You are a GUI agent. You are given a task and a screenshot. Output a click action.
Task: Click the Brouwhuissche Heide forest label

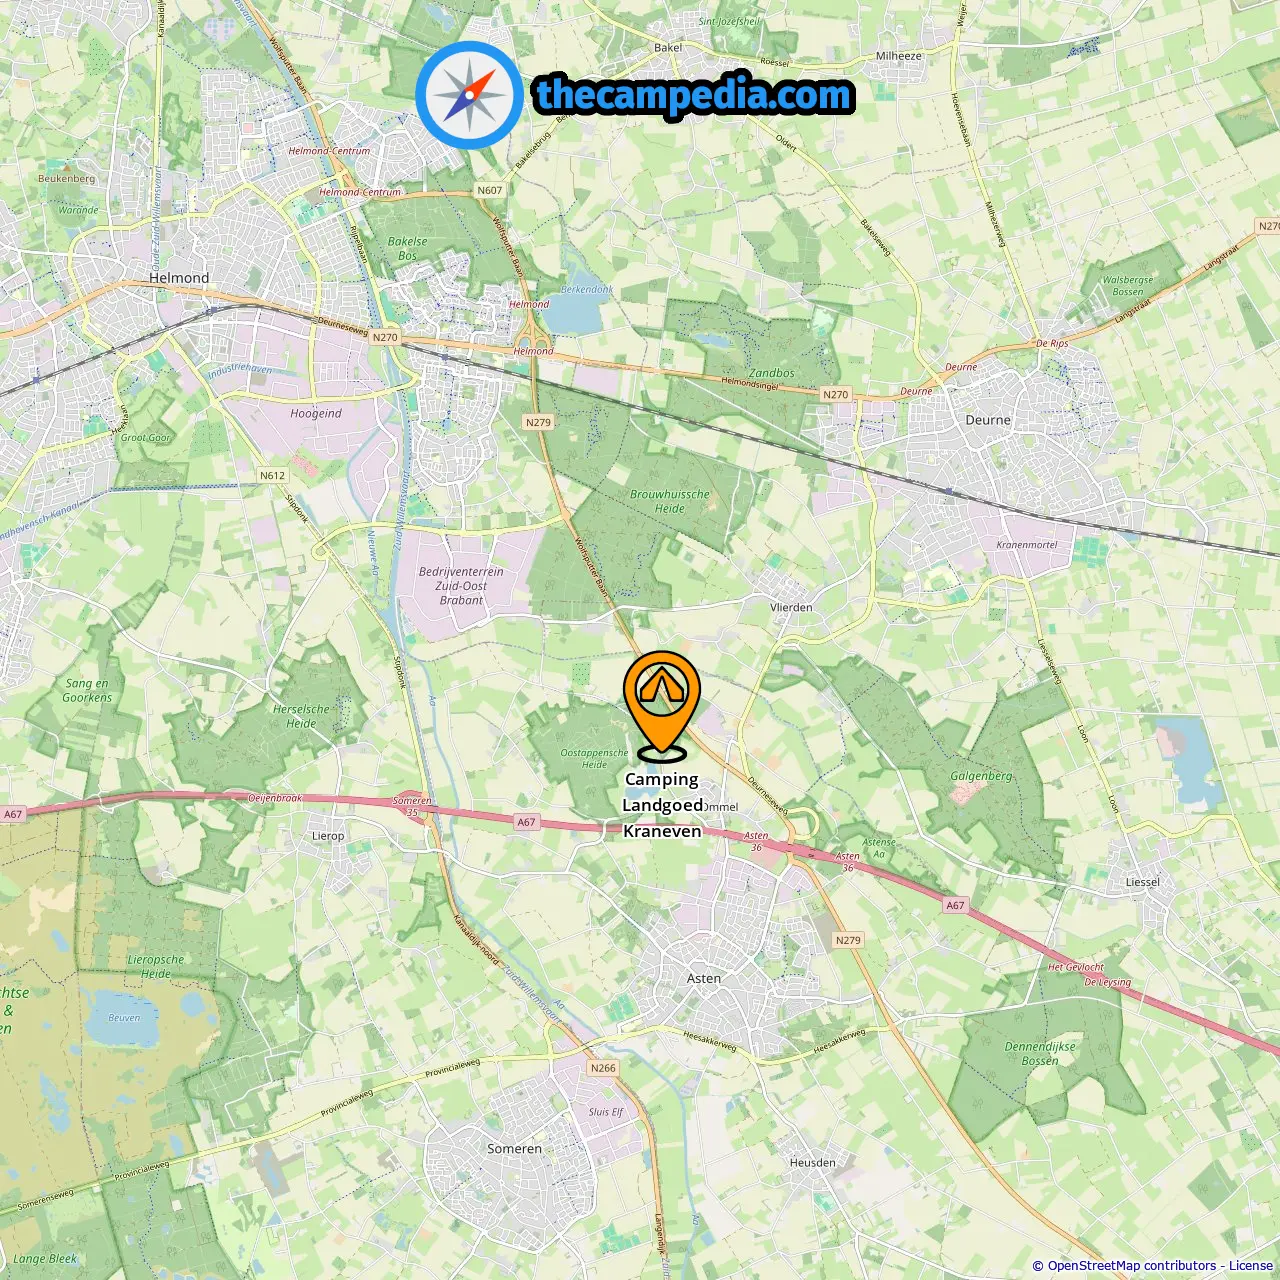670,501
